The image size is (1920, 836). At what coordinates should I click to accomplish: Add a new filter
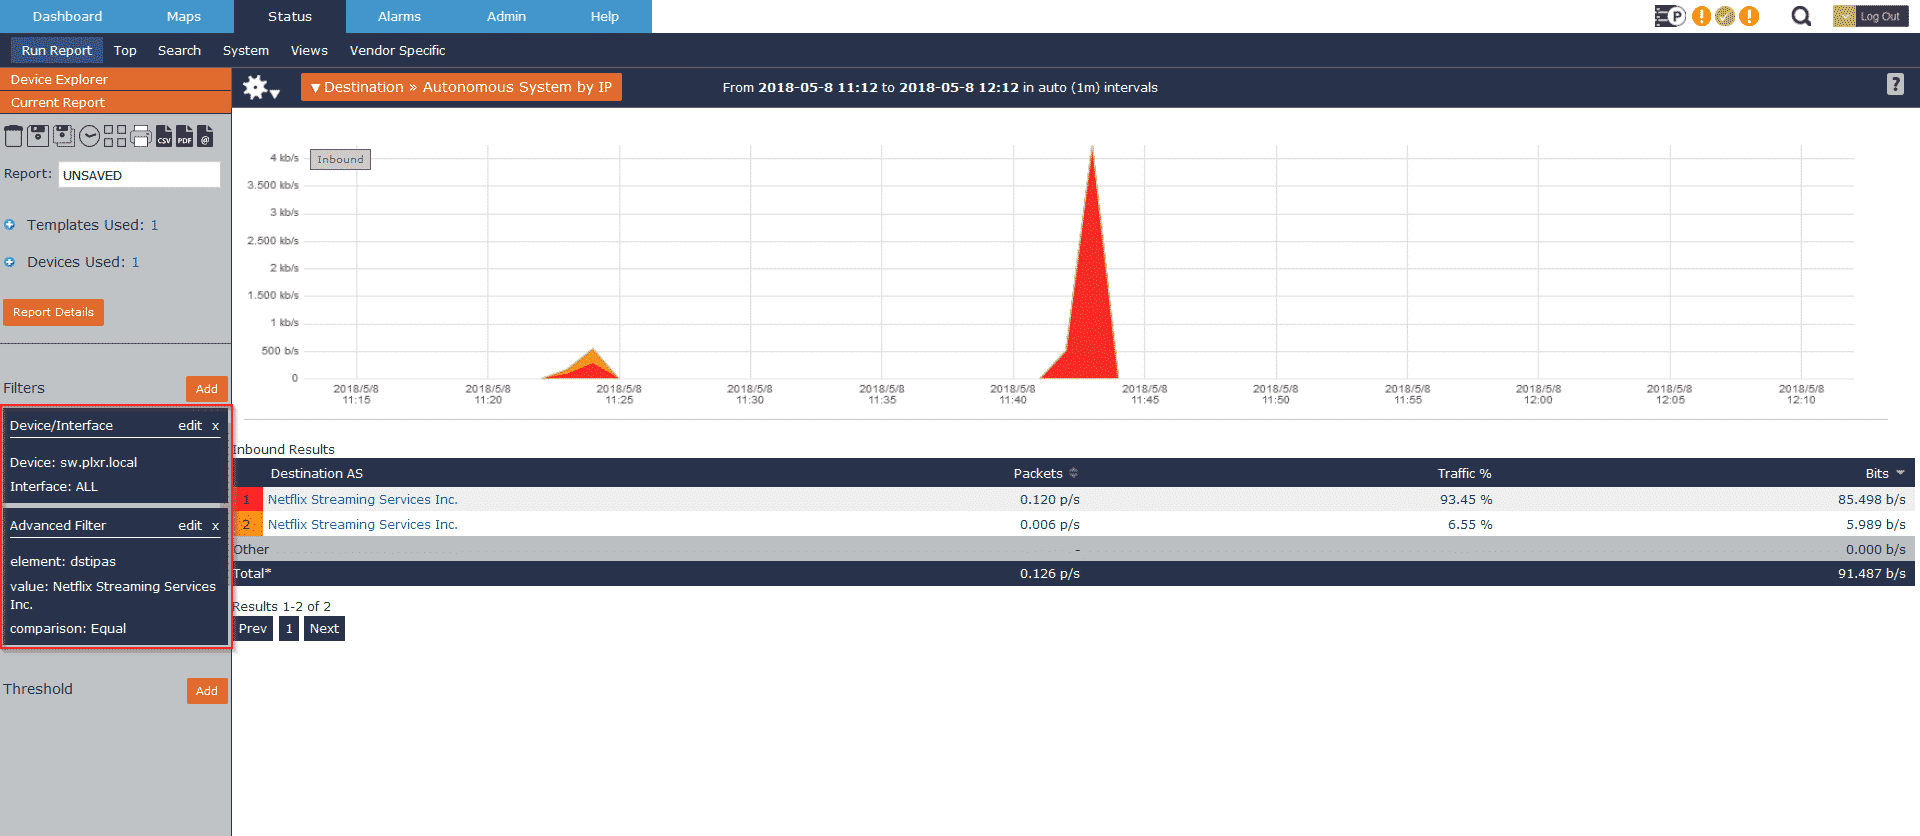tap(207, 389)
